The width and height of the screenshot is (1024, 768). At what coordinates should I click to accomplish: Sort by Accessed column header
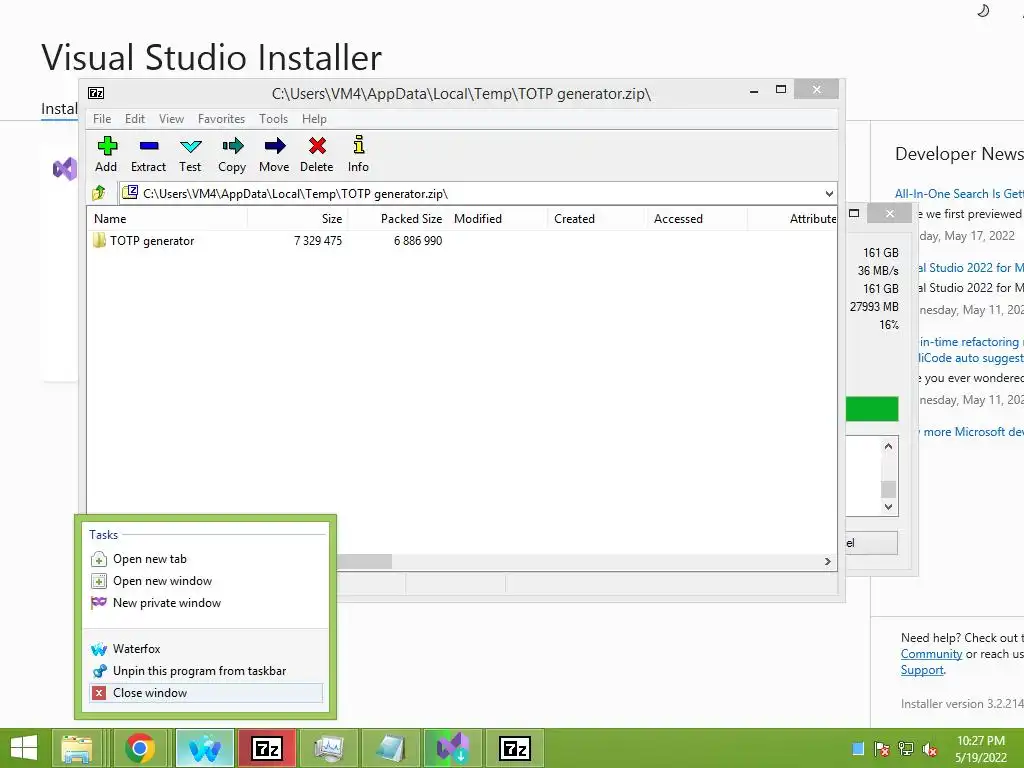click(698, 219)
